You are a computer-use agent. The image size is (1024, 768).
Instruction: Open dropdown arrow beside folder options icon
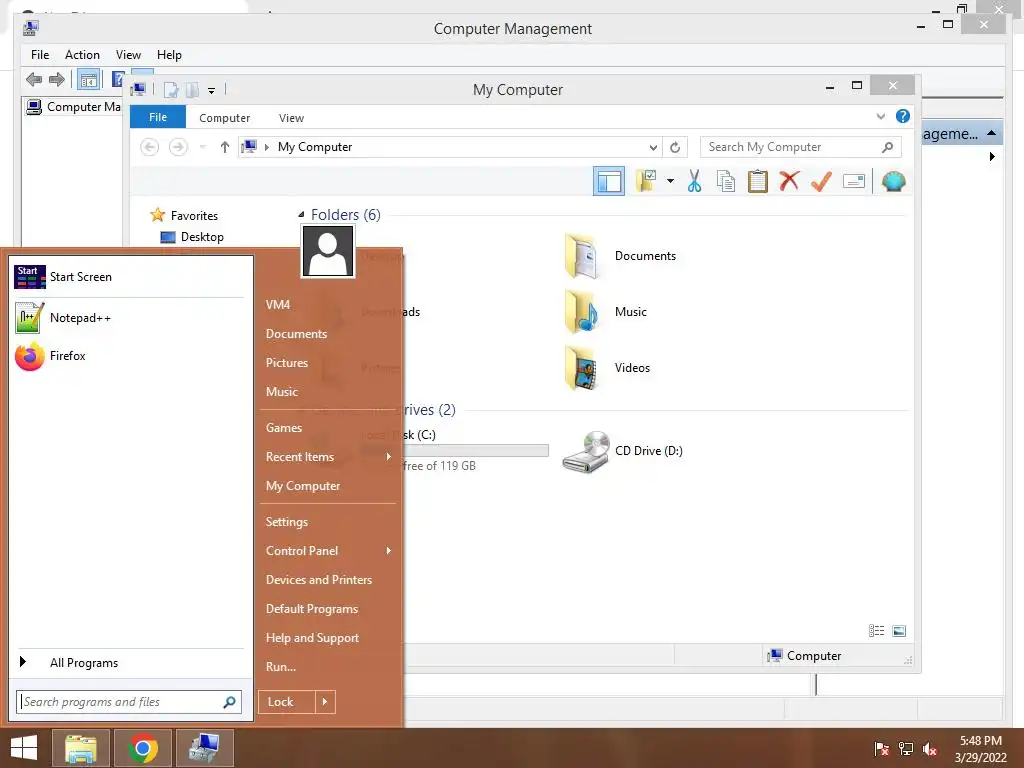(671, 181)
